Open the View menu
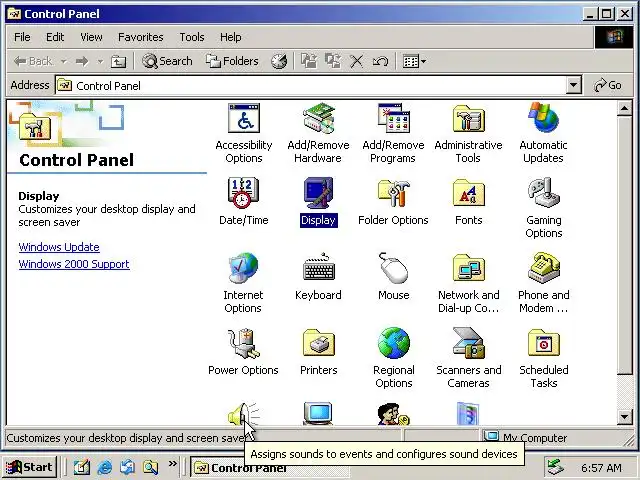This screenshot has height=480, width=640. point(91,37)
